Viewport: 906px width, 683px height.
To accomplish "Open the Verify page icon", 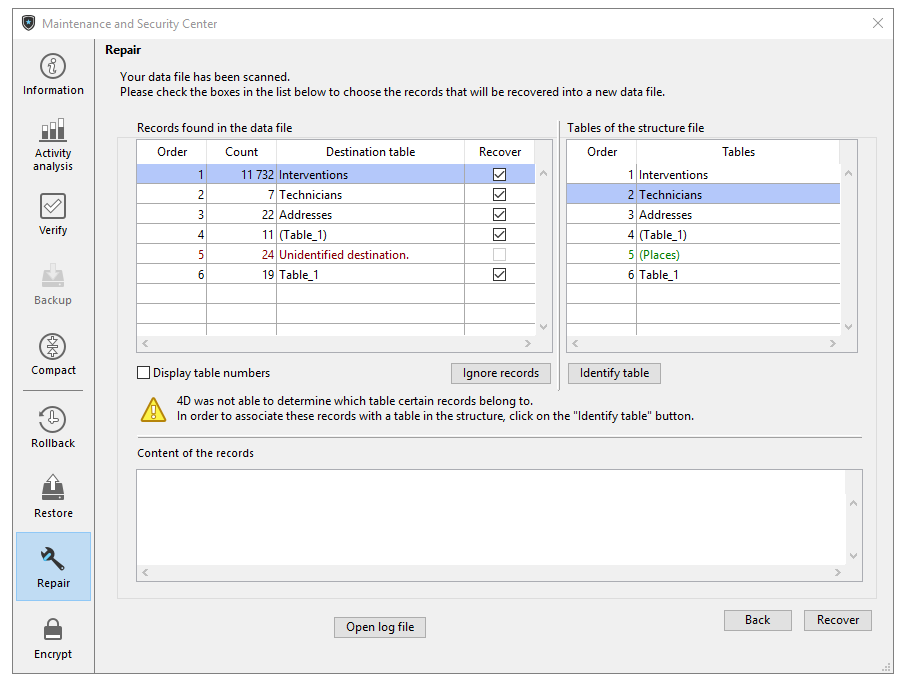I will pos(53,206).
